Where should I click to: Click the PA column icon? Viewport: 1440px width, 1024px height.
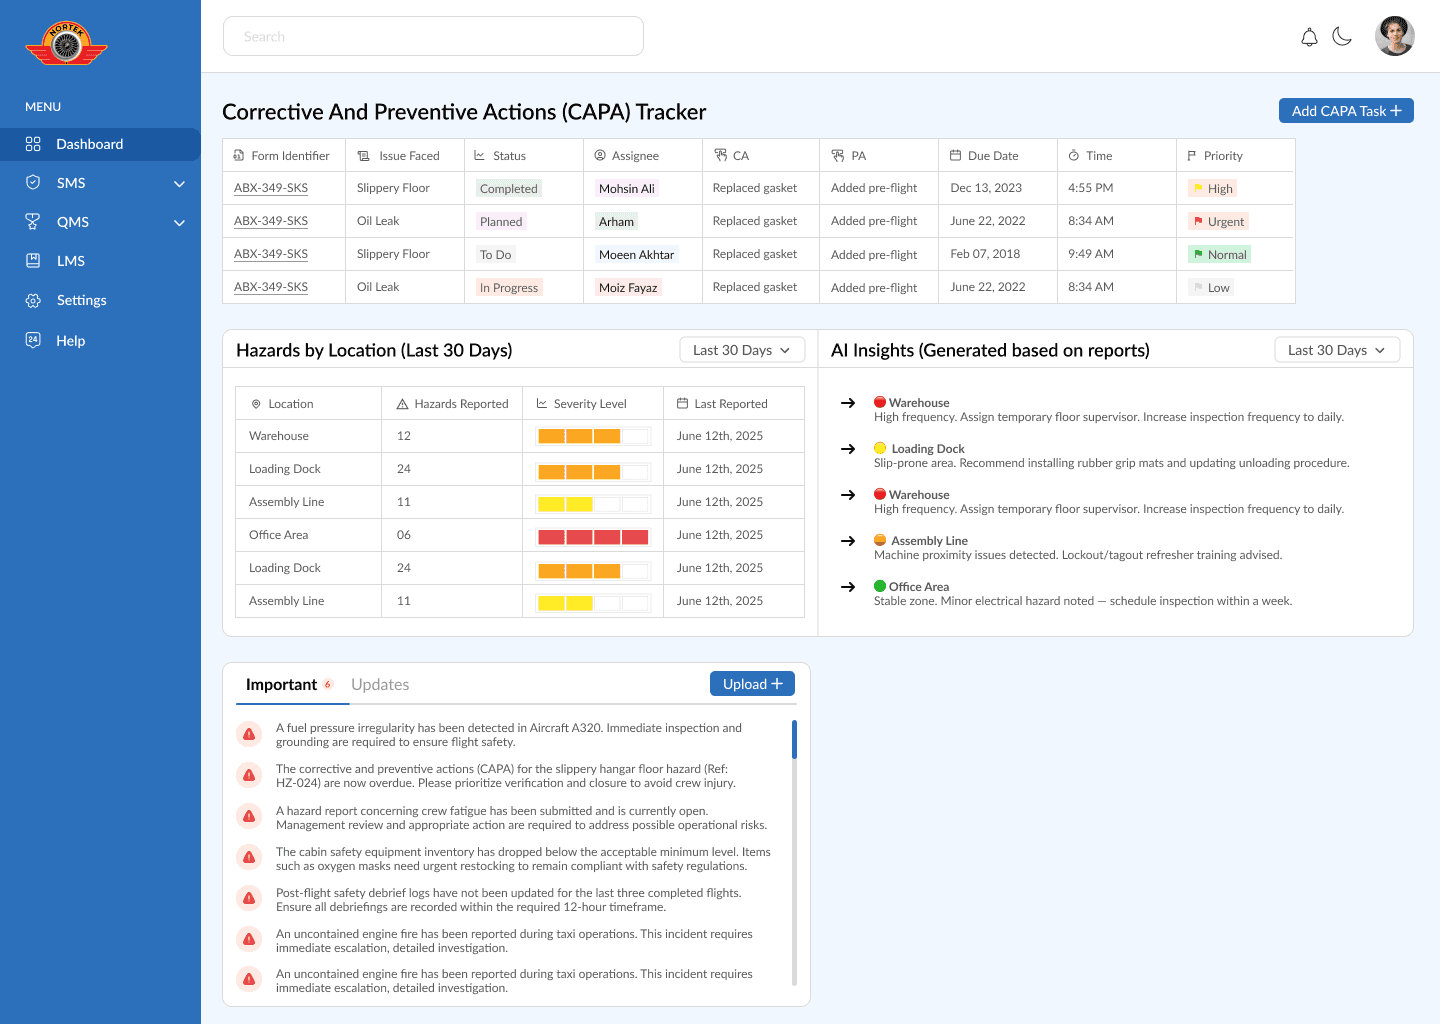click(x=838, y=156)
